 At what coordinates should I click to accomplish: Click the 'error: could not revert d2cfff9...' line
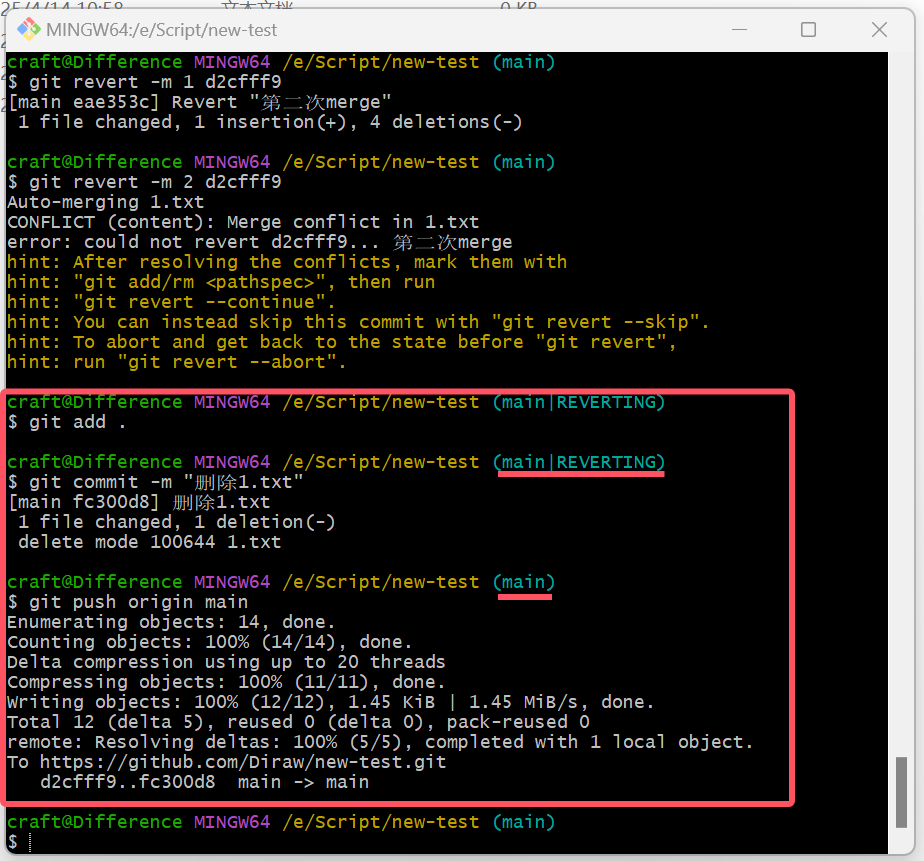pyautogui.click(x=260, y=242)
